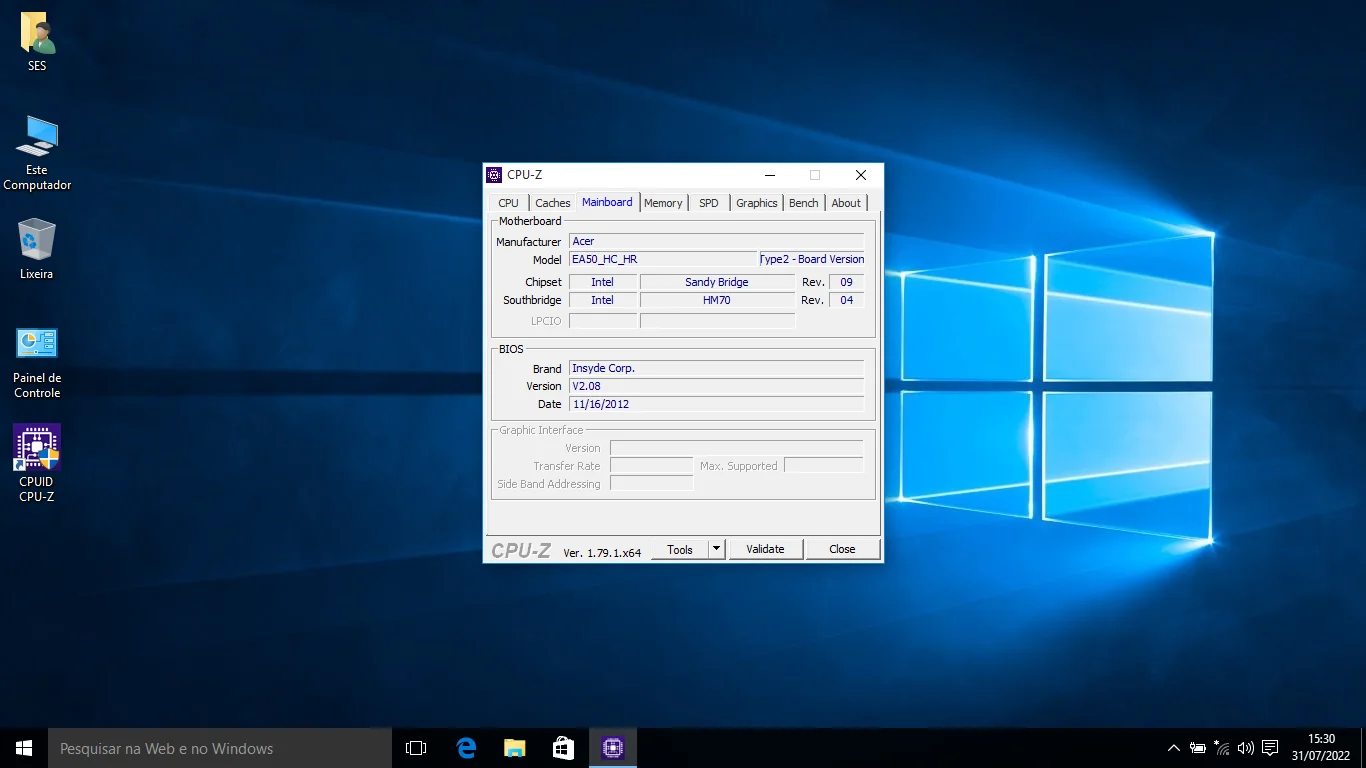Open the SES folder on desktop

tap(37, 36)
